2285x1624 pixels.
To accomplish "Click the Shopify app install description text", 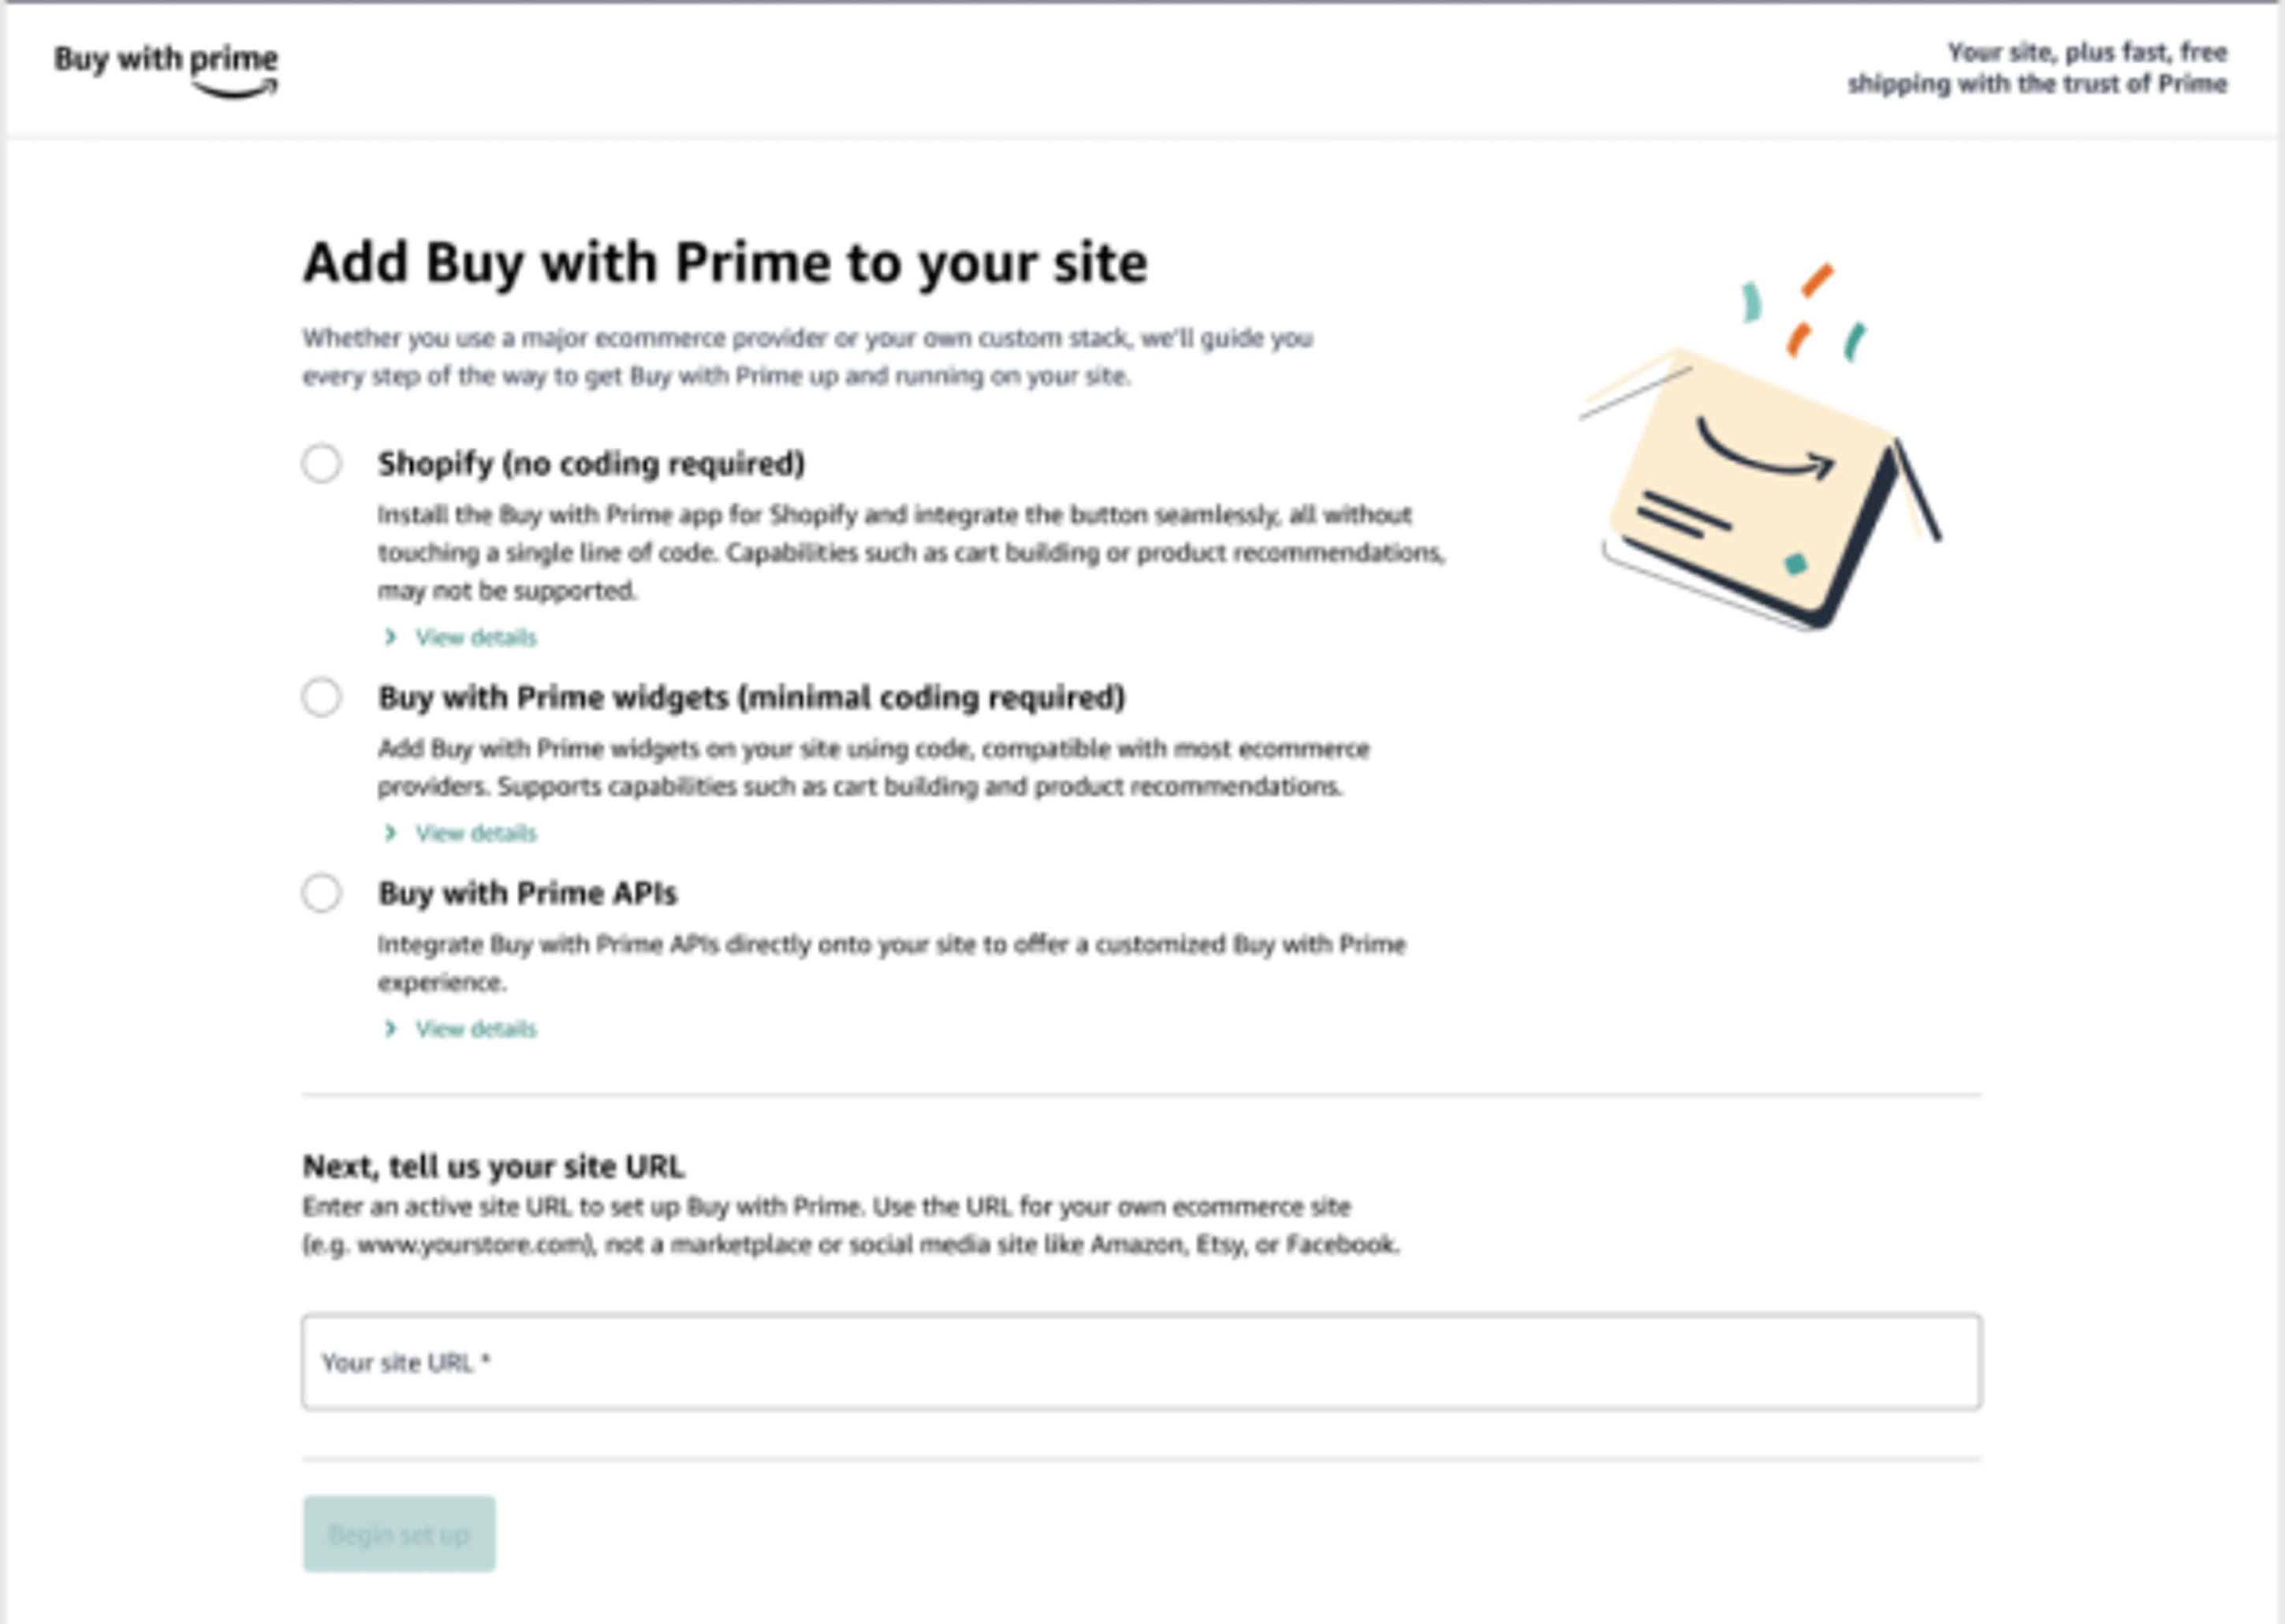I will click(x=910, y=552).
